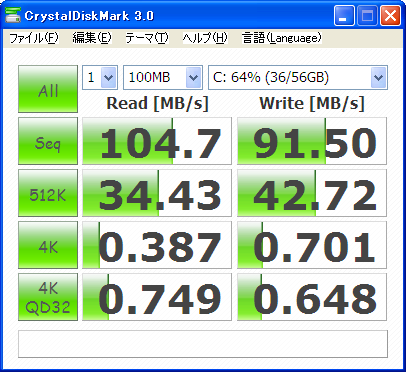The image size is (409, 372).
Task: Open the 編集(E) menu
Action: [92, 38]
